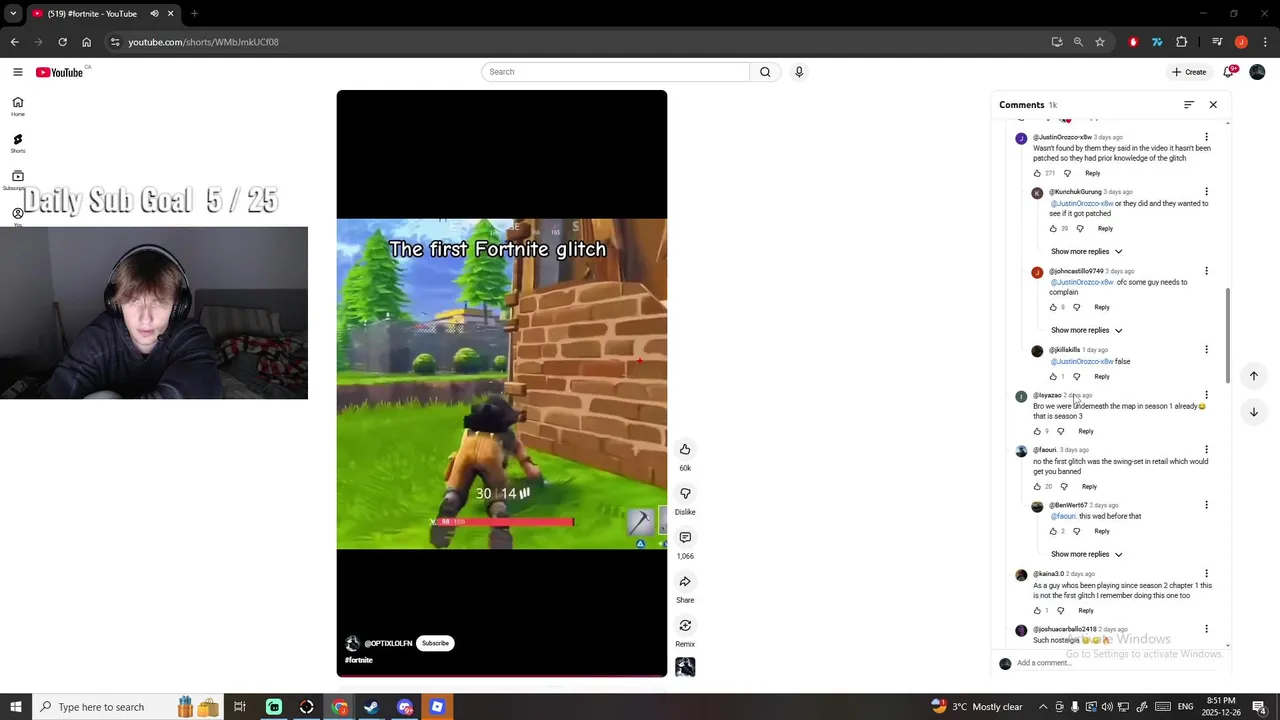1280x720 pixels.
Task: Dislike the short video
Action: (685, 493)
